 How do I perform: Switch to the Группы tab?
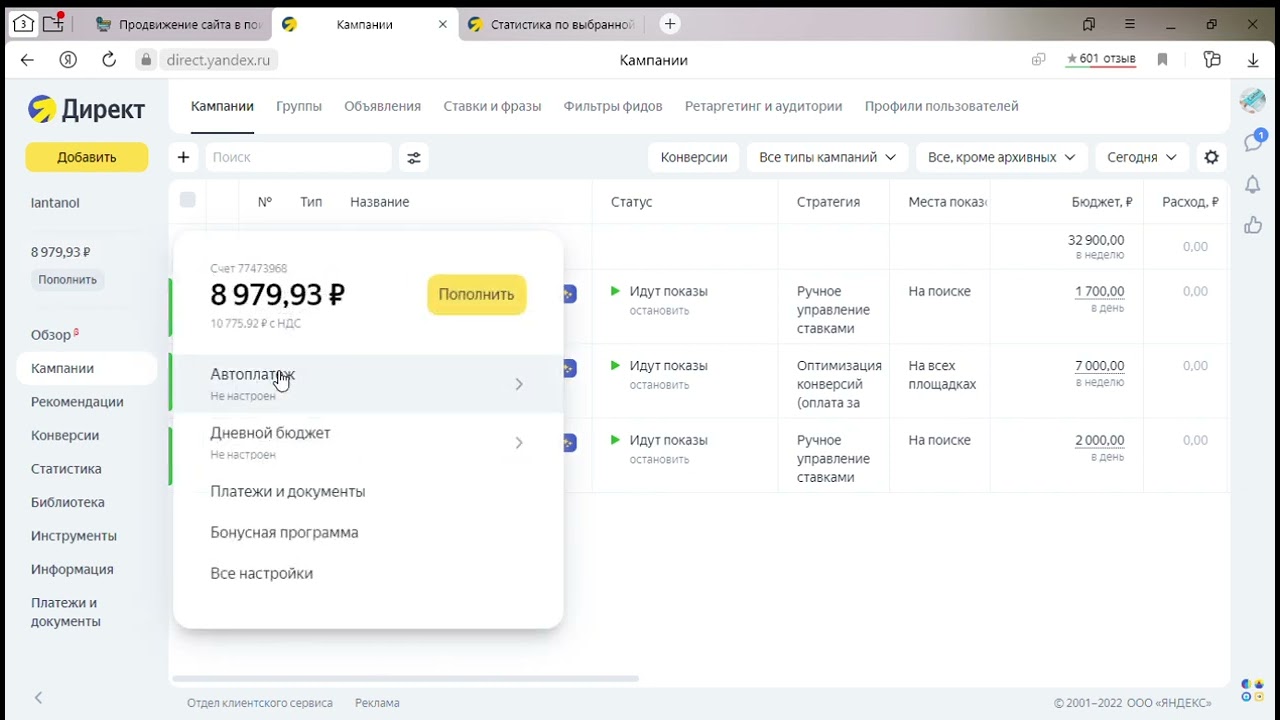(299, 106)
